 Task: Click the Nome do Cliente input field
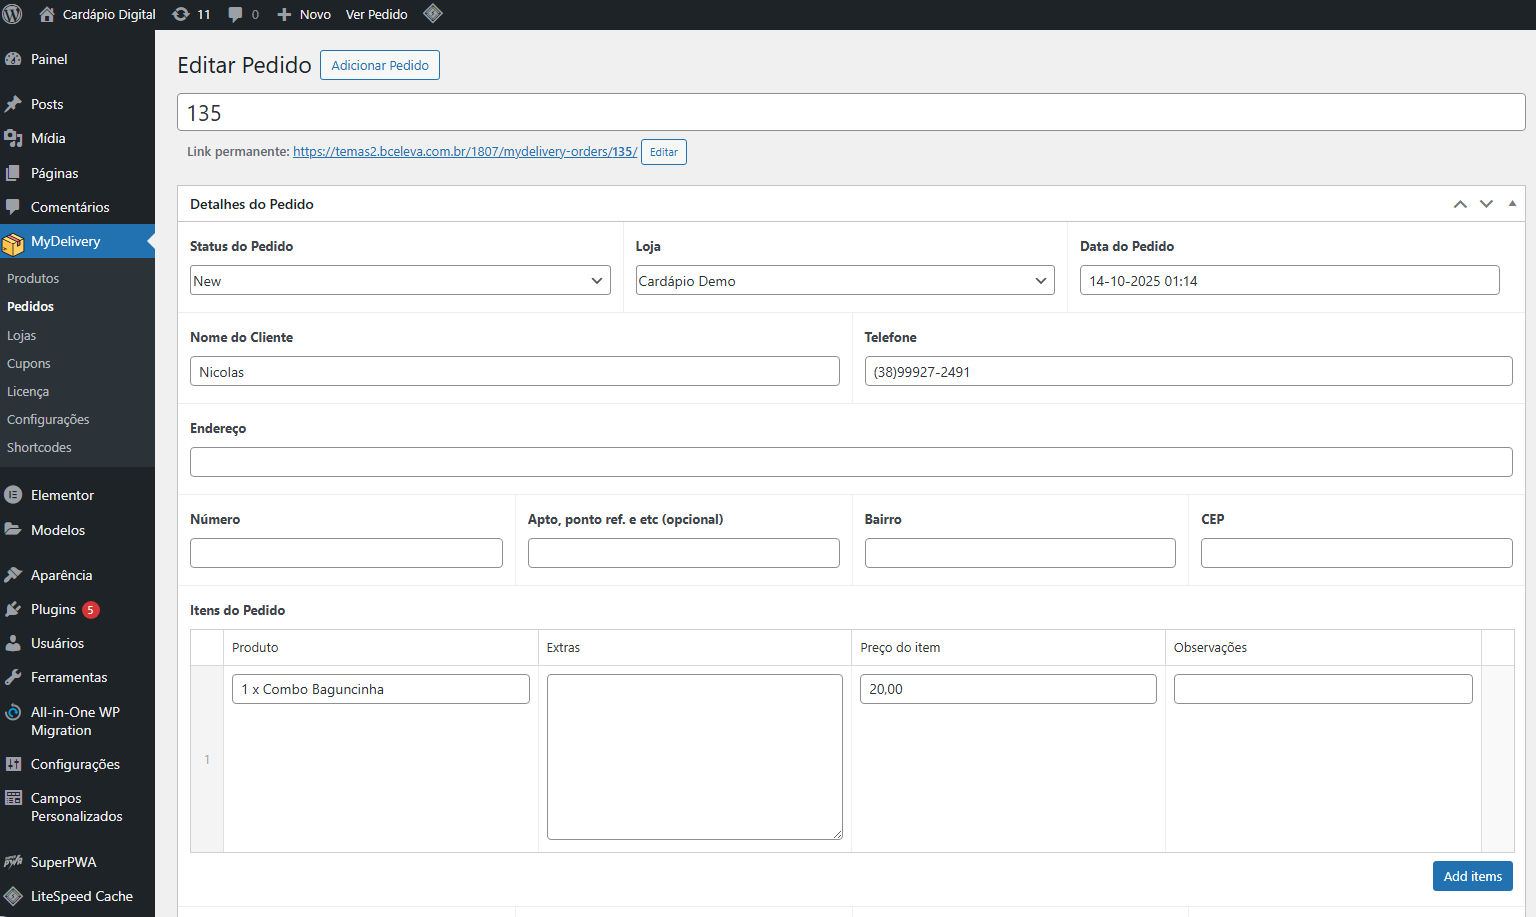tap(514, 372)
